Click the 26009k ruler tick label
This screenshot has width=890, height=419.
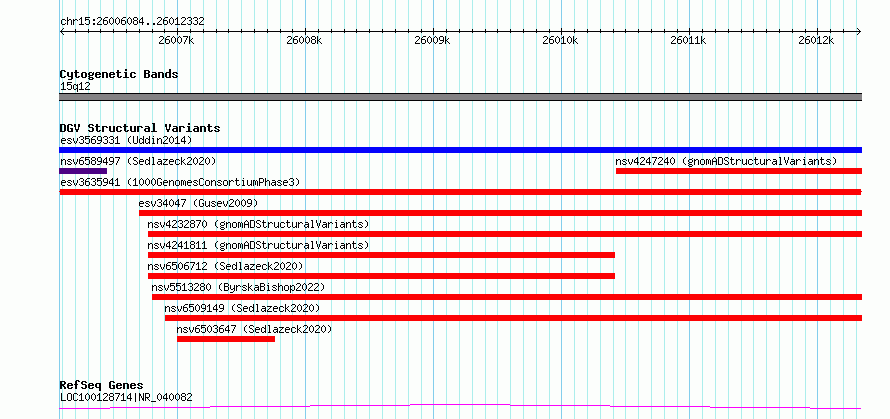(x=433, y=41)
